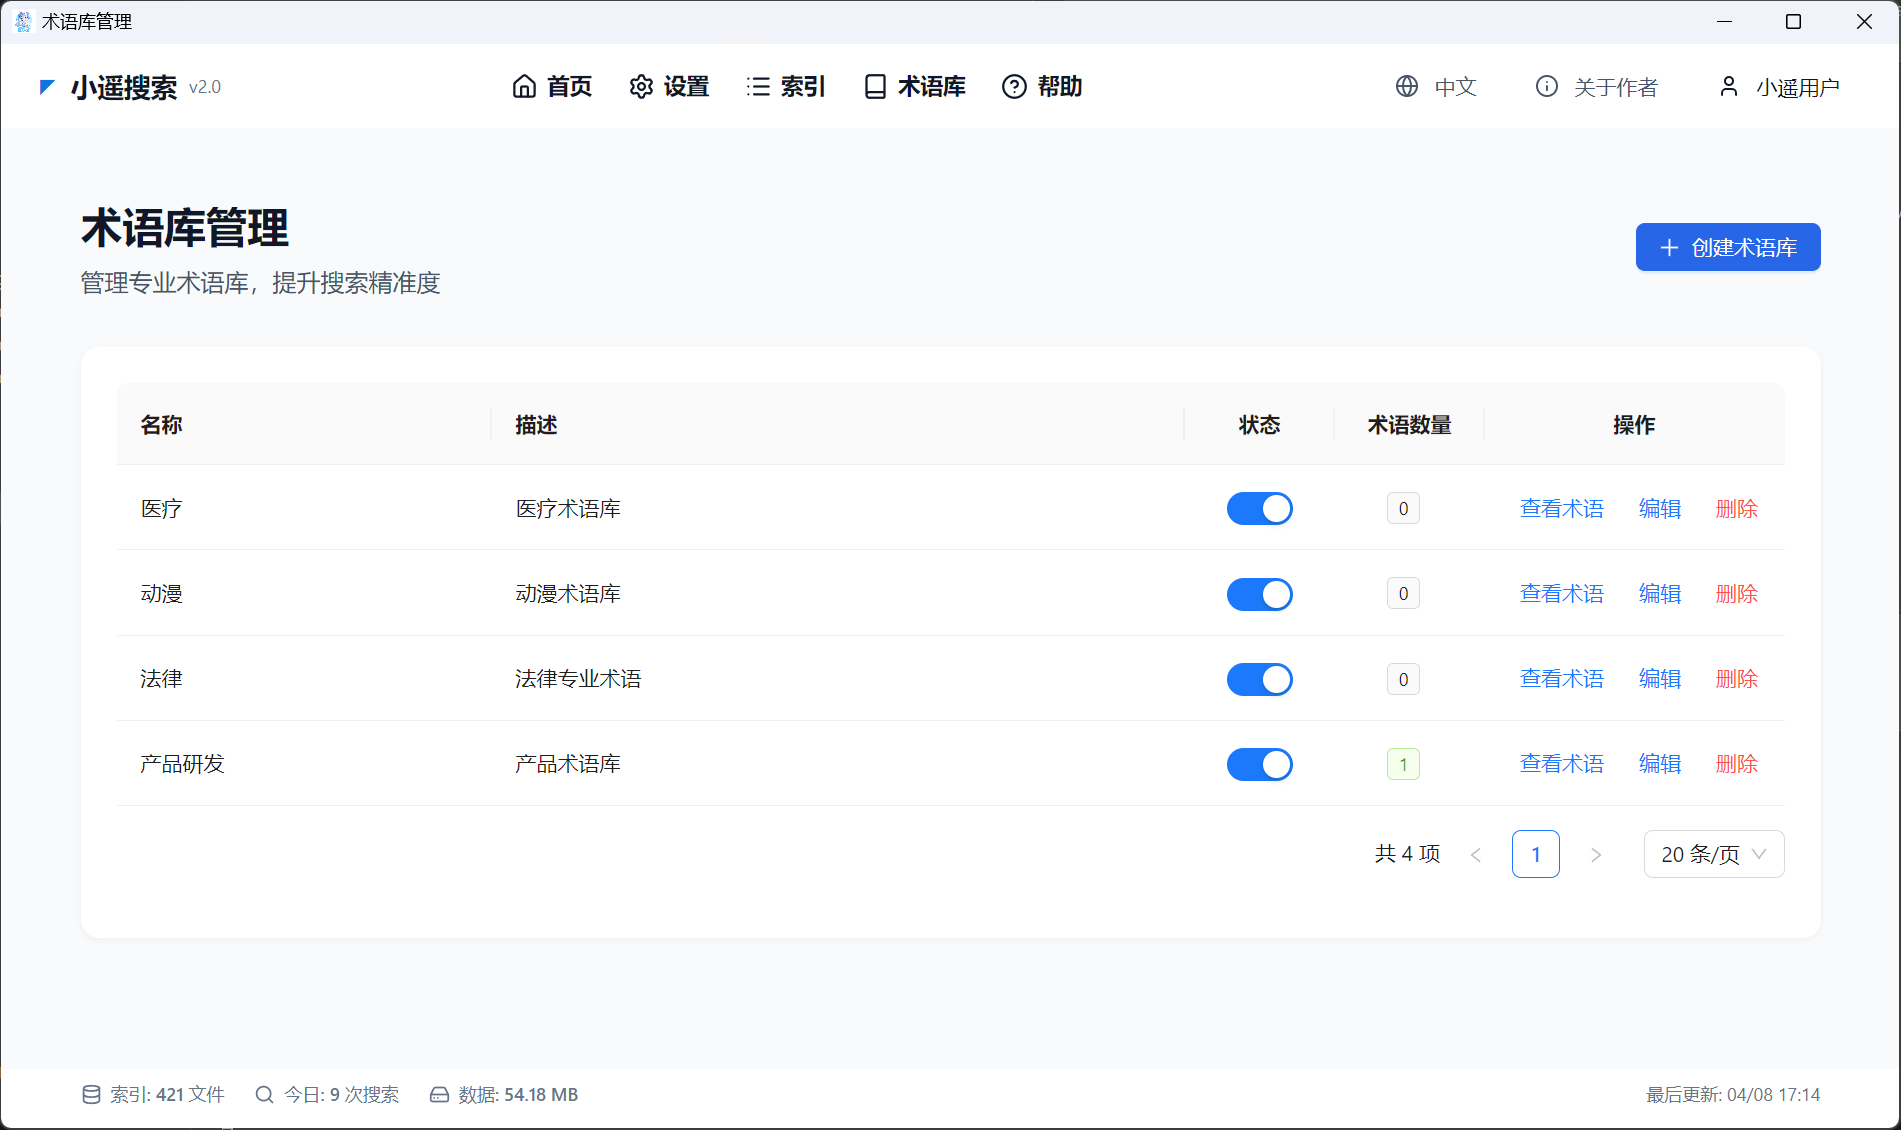Click the 法律专业术语 description cell
The height and width of the screenshot is (1130, 1901).
click(578, 679)
